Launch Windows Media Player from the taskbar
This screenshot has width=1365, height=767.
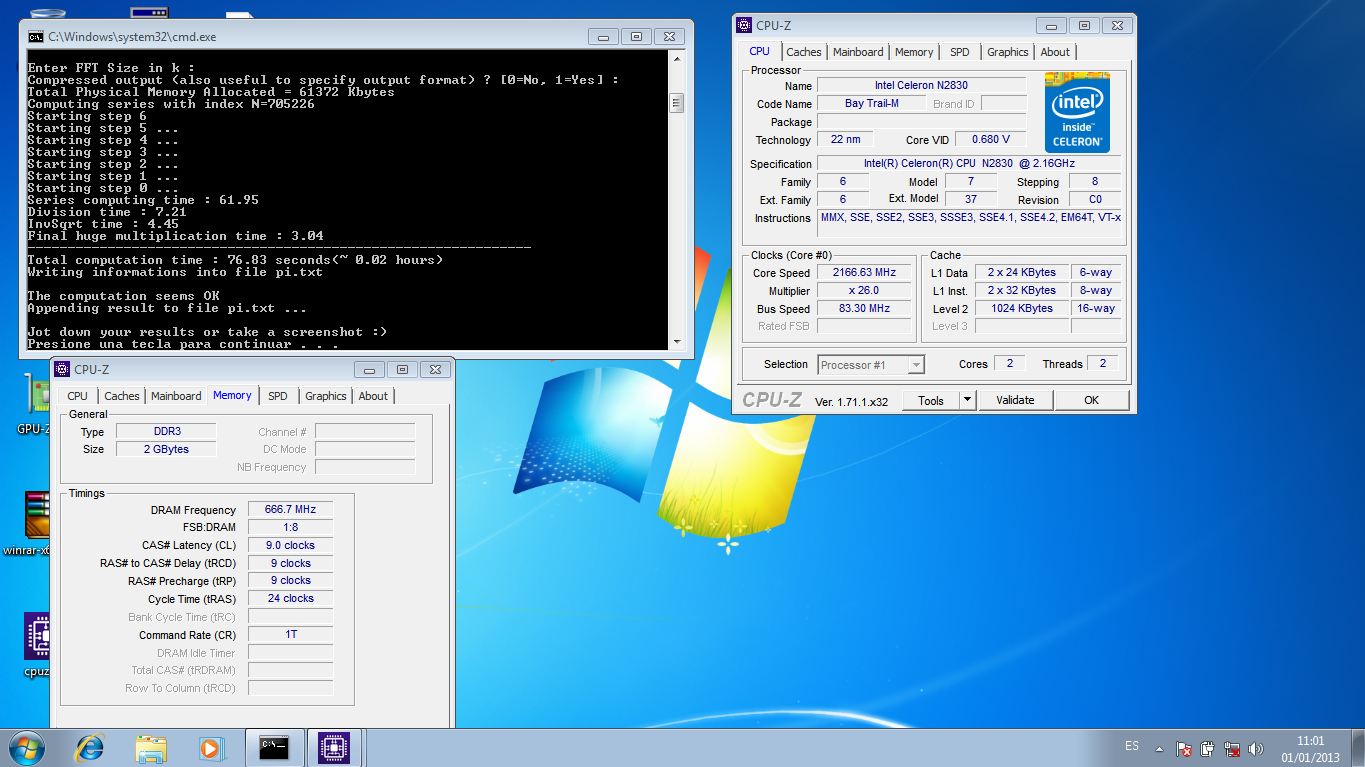click(211, 747)
